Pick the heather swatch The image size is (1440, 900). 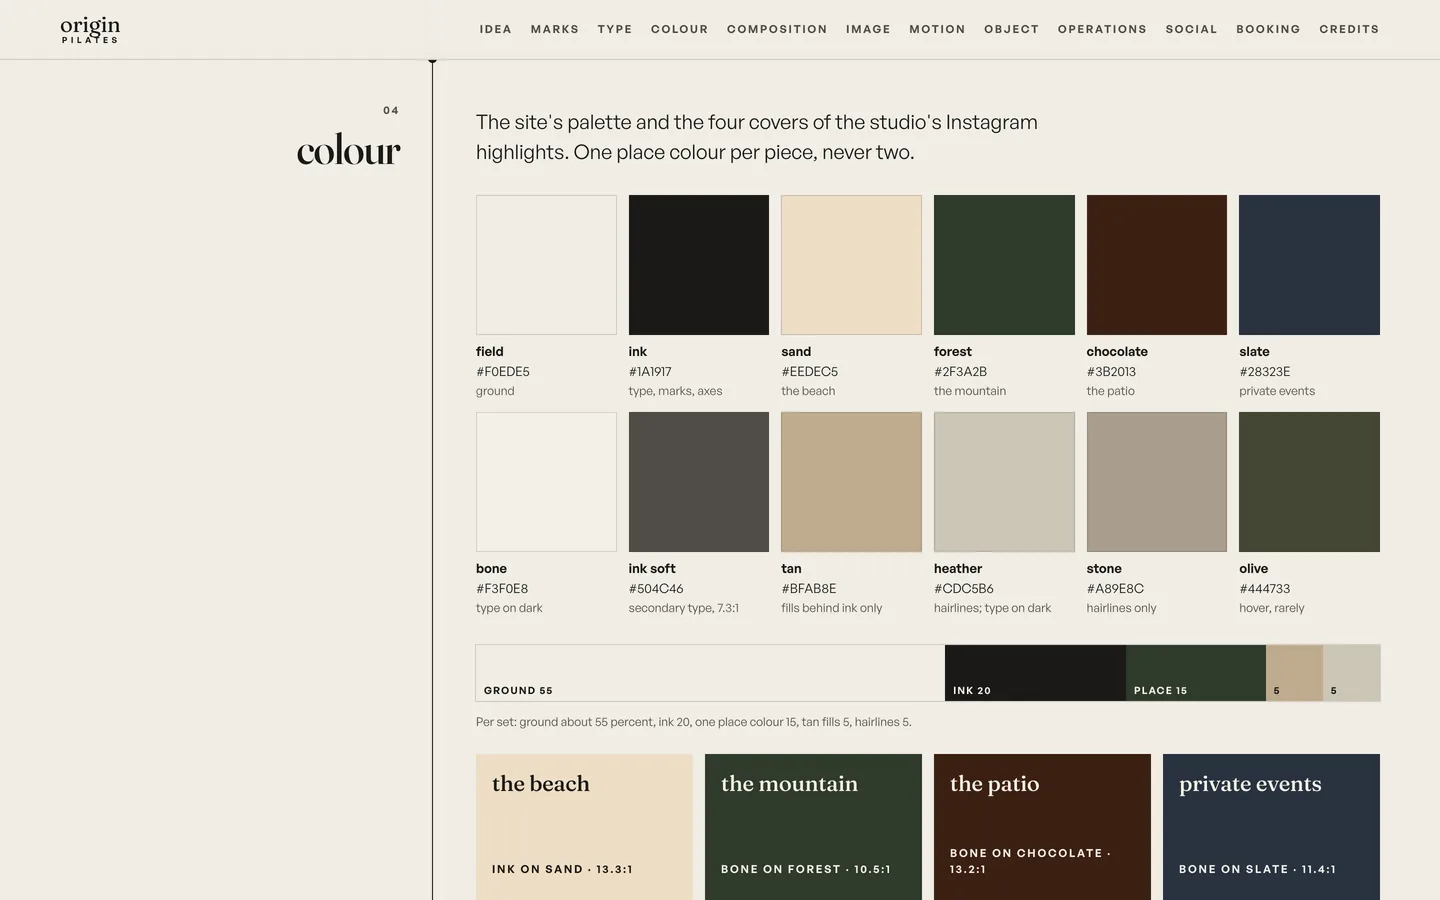click(x=1004, y=482)
